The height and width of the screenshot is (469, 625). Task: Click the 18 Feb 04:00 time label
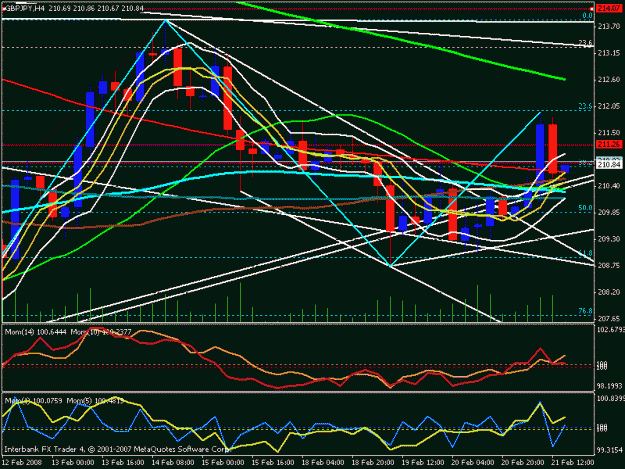pyautogui.click(x=322, y=462)
